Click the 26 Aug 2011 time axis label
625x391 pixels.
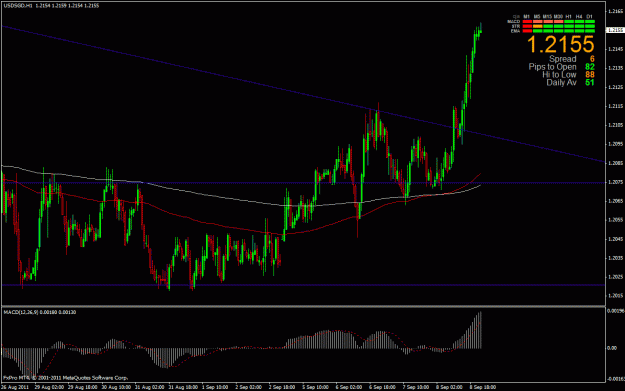coord(15,387)
